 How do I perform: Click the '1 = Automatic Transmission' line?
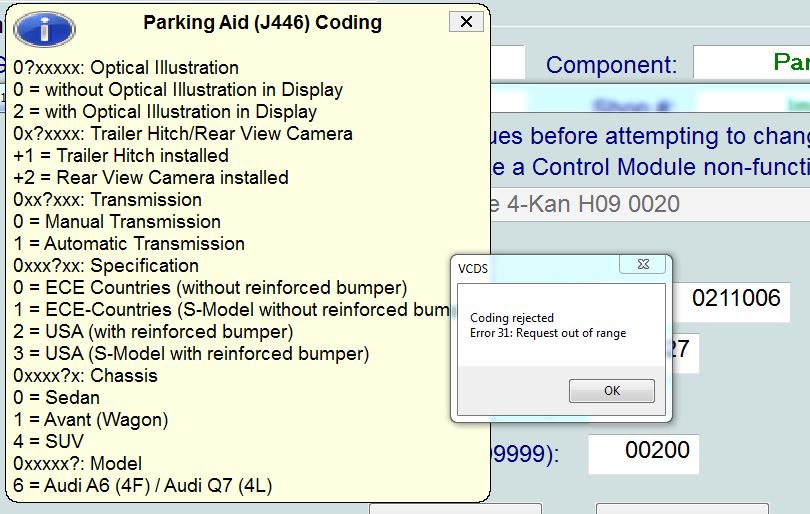pyautogui.click(x=129, y=244)
